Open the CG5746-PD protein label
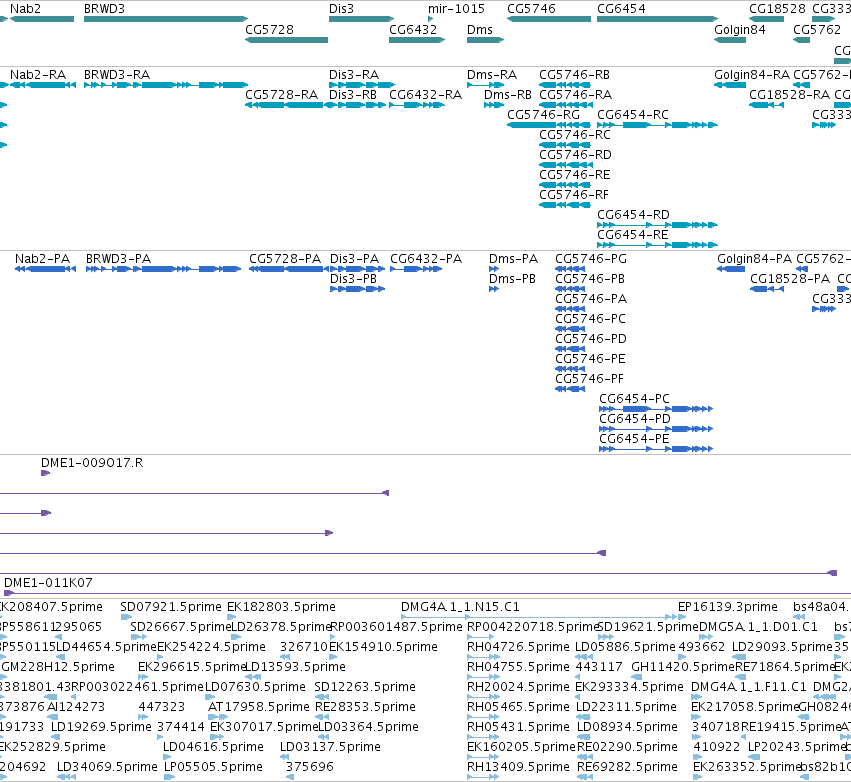This screenshot has width=851, height=782. (x=591, y=339)
